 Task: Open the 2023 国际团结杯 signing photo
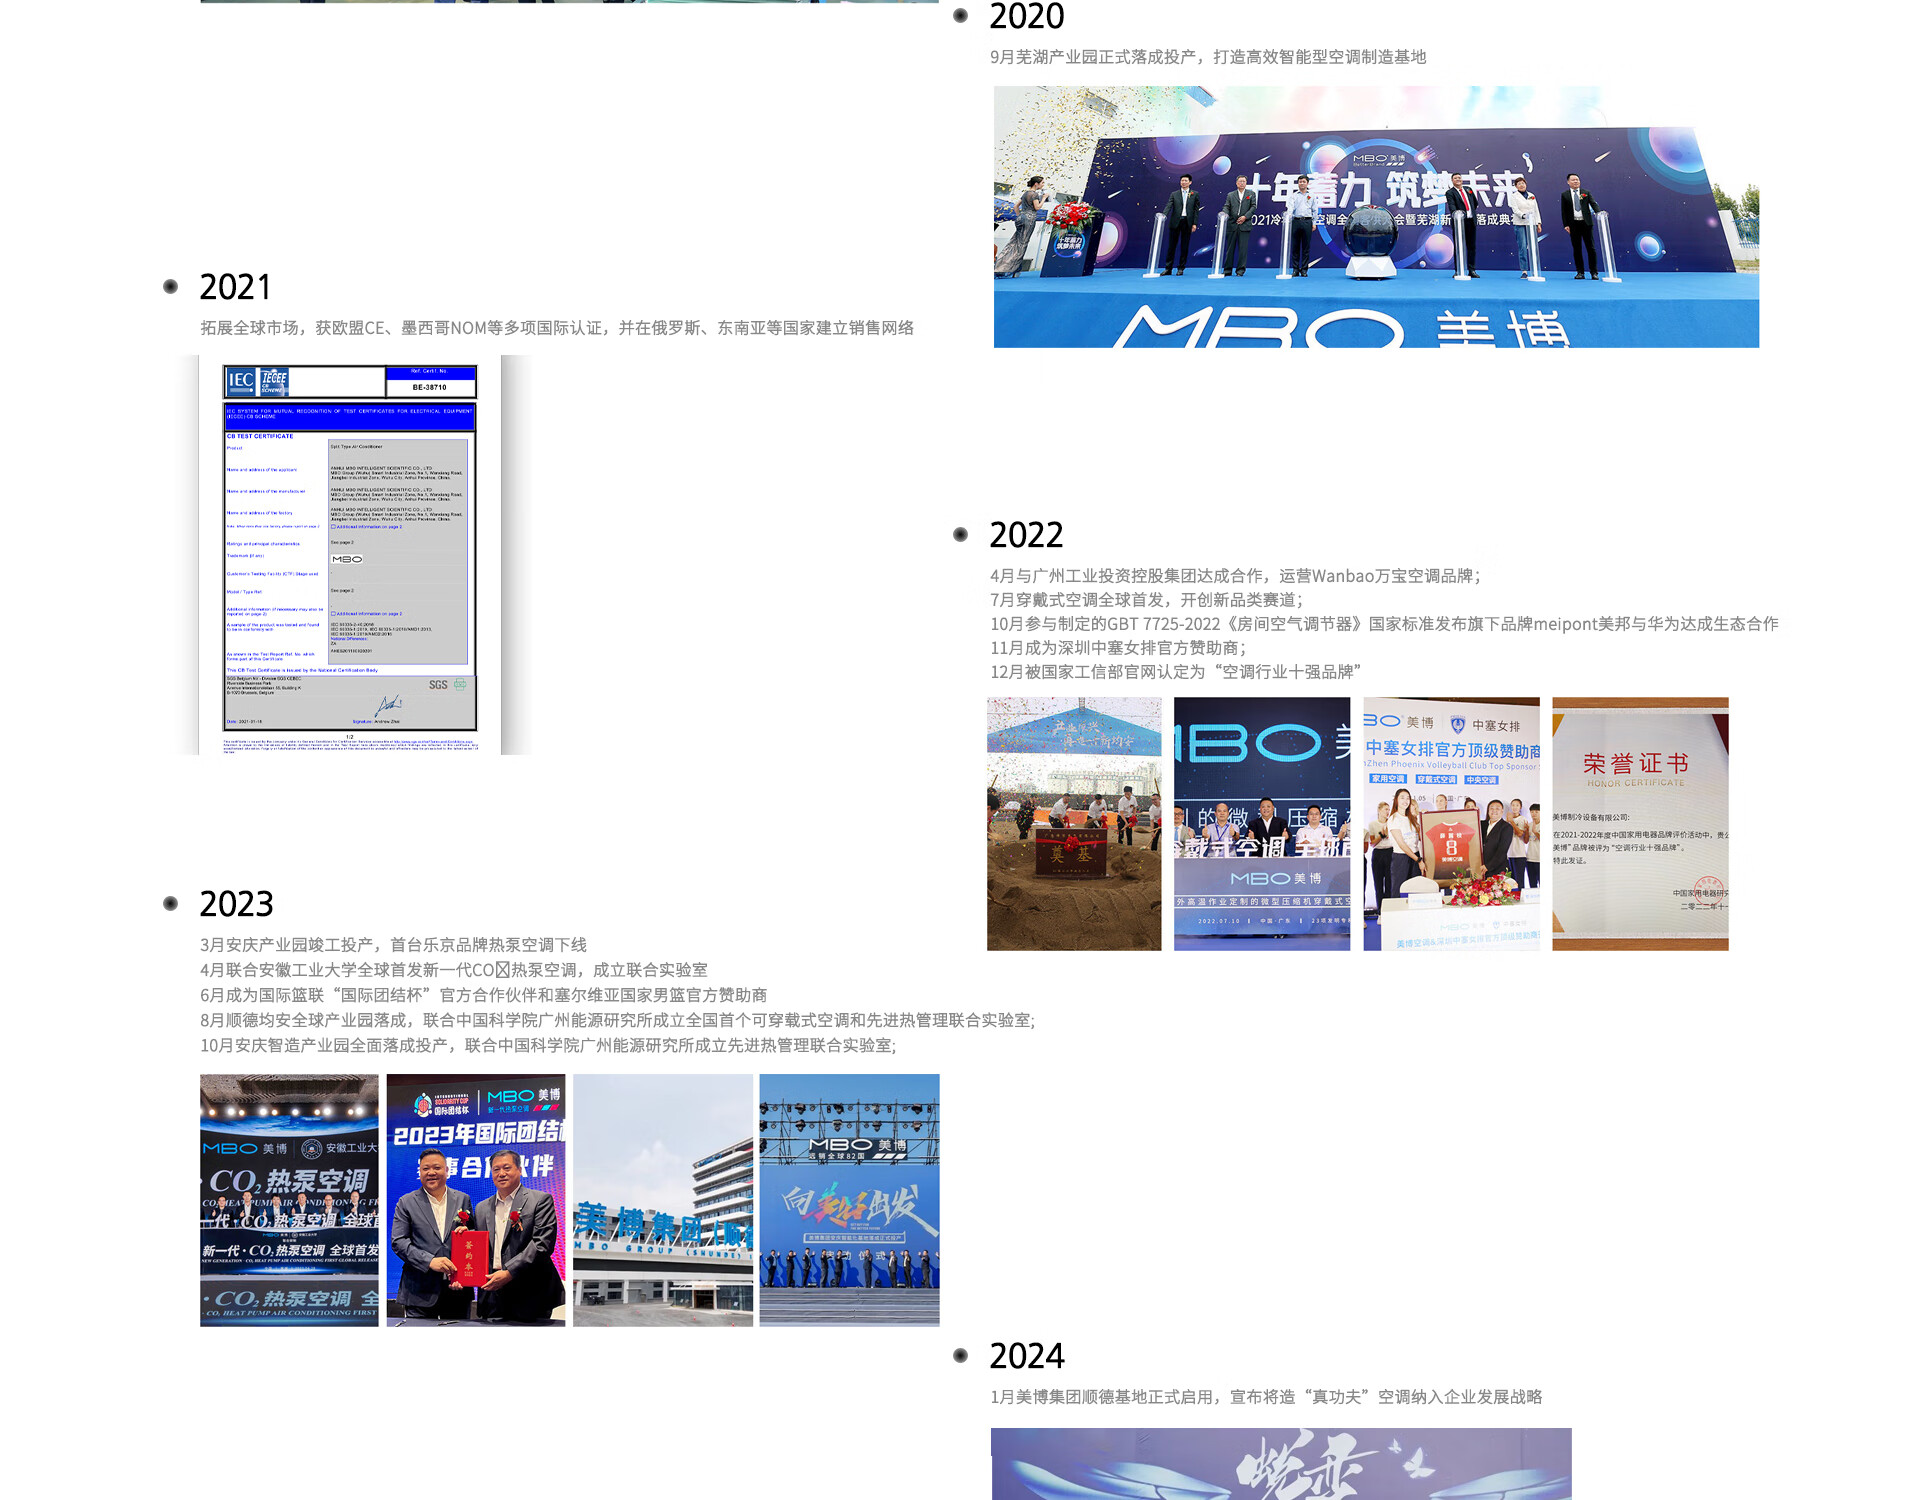(476, 1200)
